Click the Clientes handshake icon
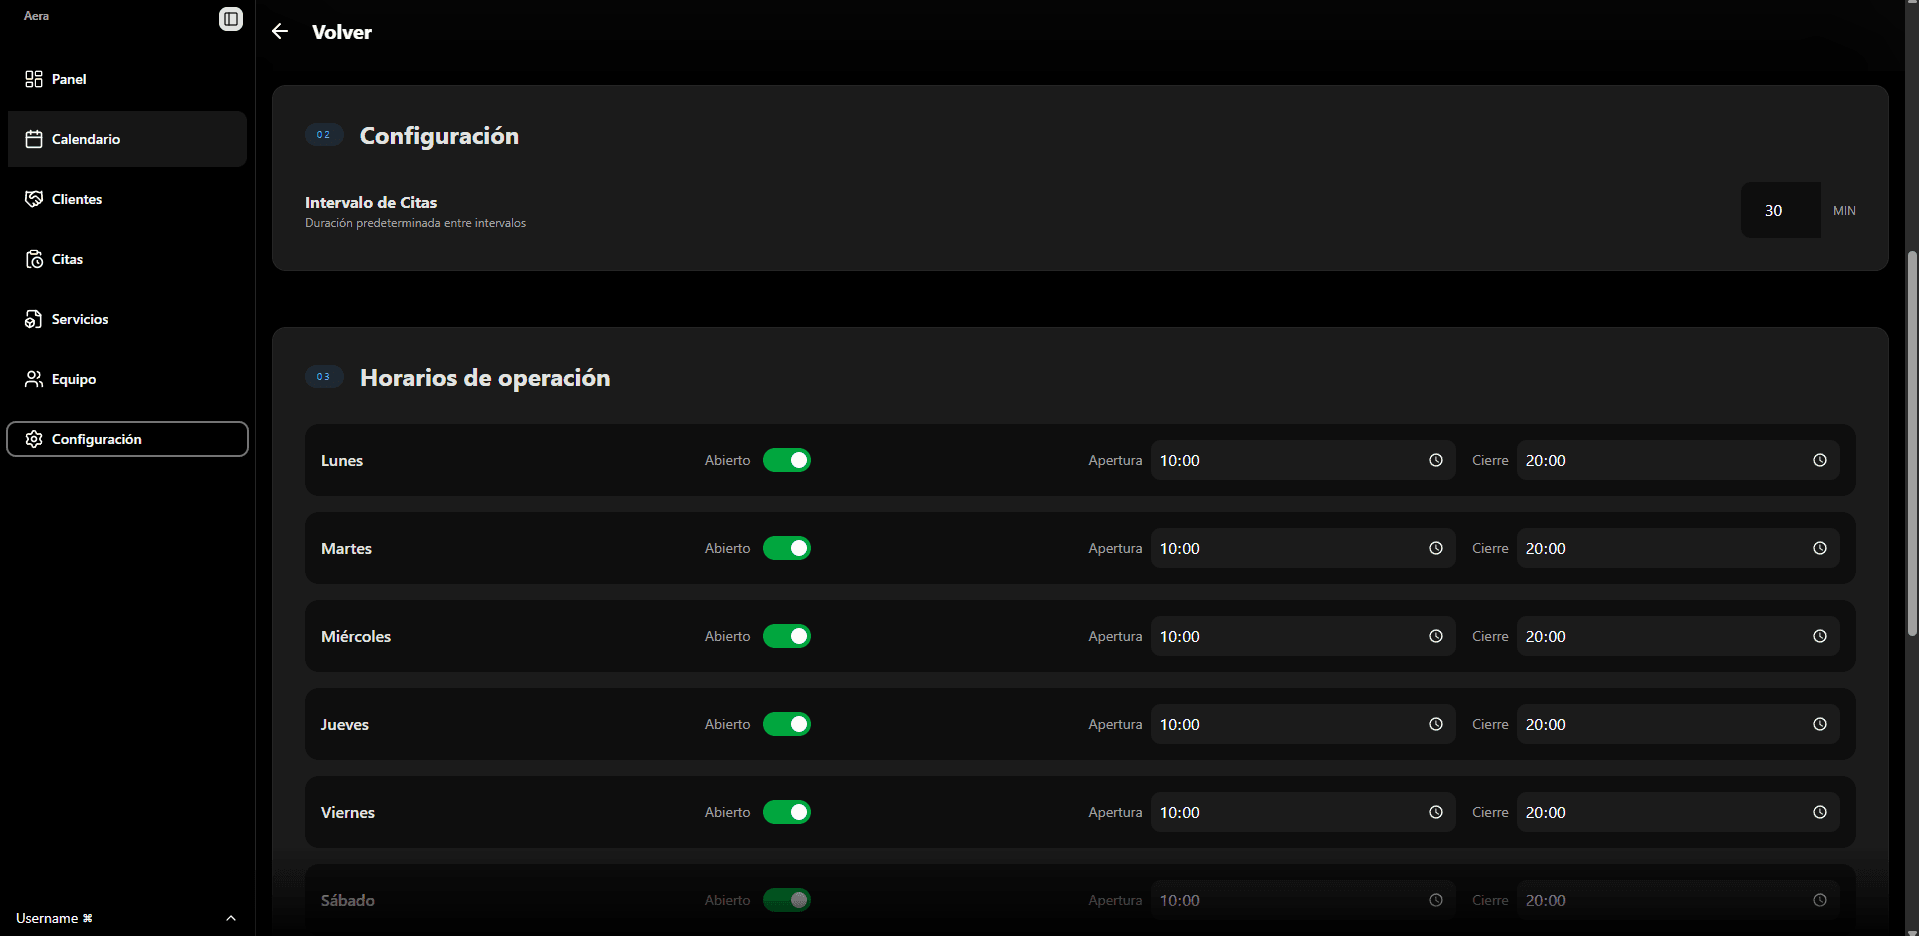The image size is (1919, 936). click(34, 199)
